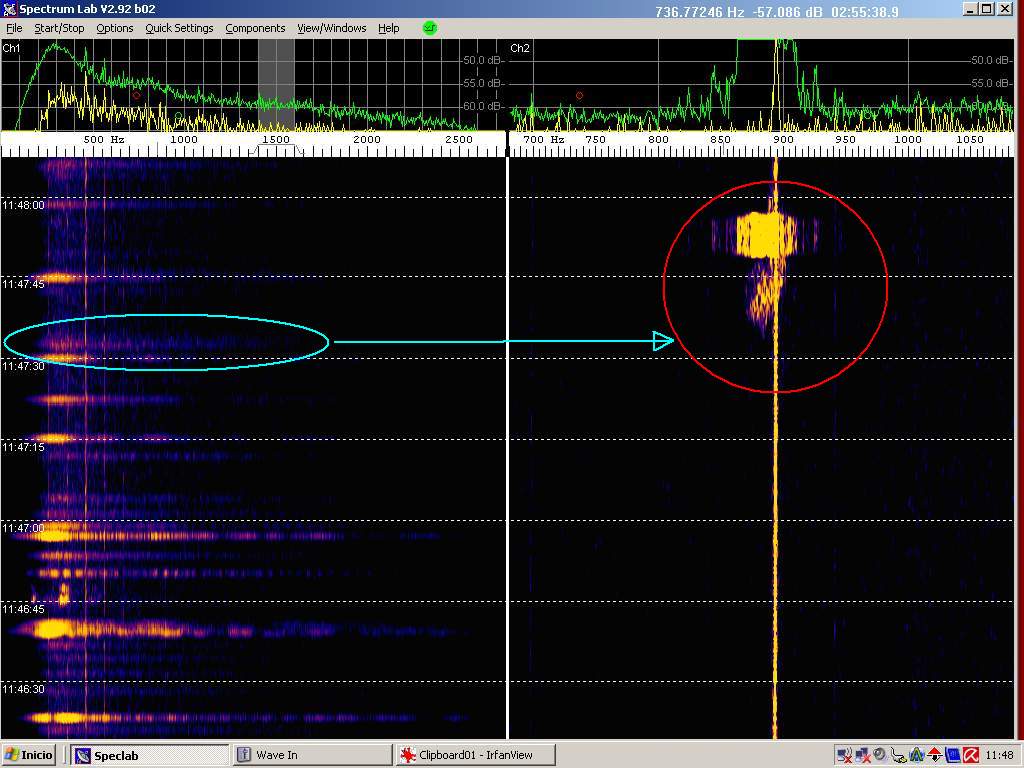Click the Spectrum Lab title bar icon
The image size is (1024, 768).
pyautogui.click(x=9, y=10)
